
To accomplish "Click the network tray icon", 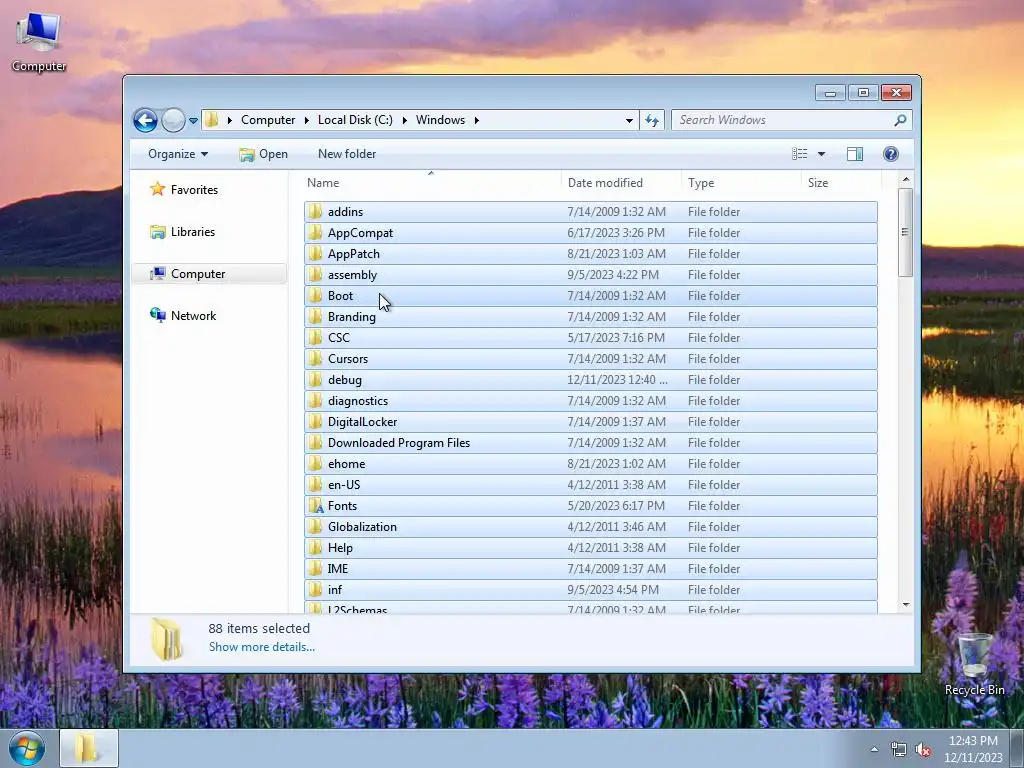I will tap(899, 749).
